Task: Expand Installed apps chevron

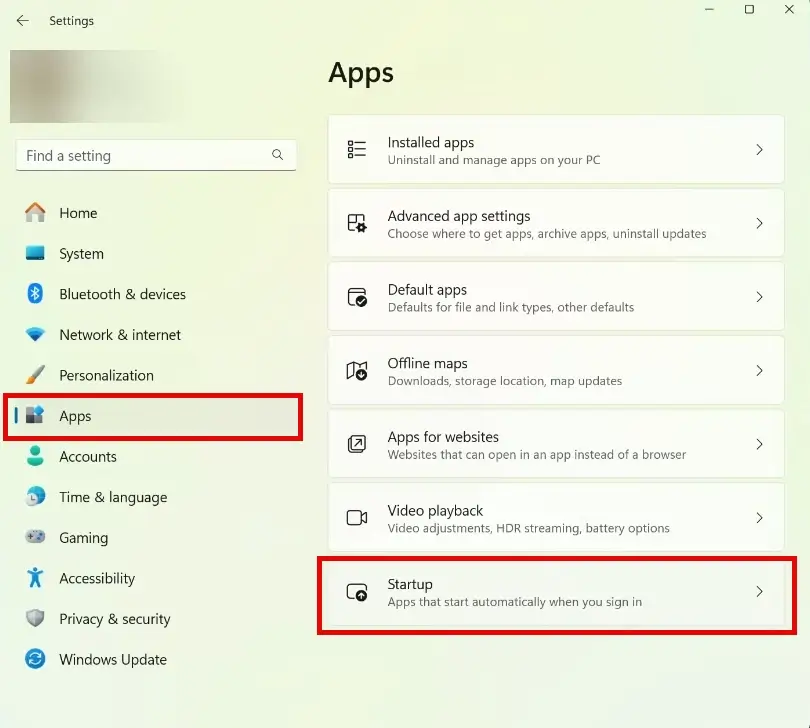Action: point(759,150)
